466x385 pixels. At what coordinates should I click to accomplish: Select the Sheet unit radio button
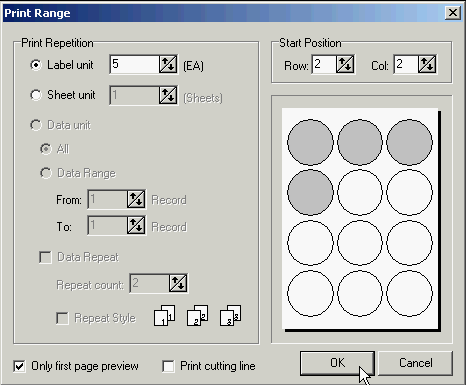pyautogui.click(x=36, y=95)
